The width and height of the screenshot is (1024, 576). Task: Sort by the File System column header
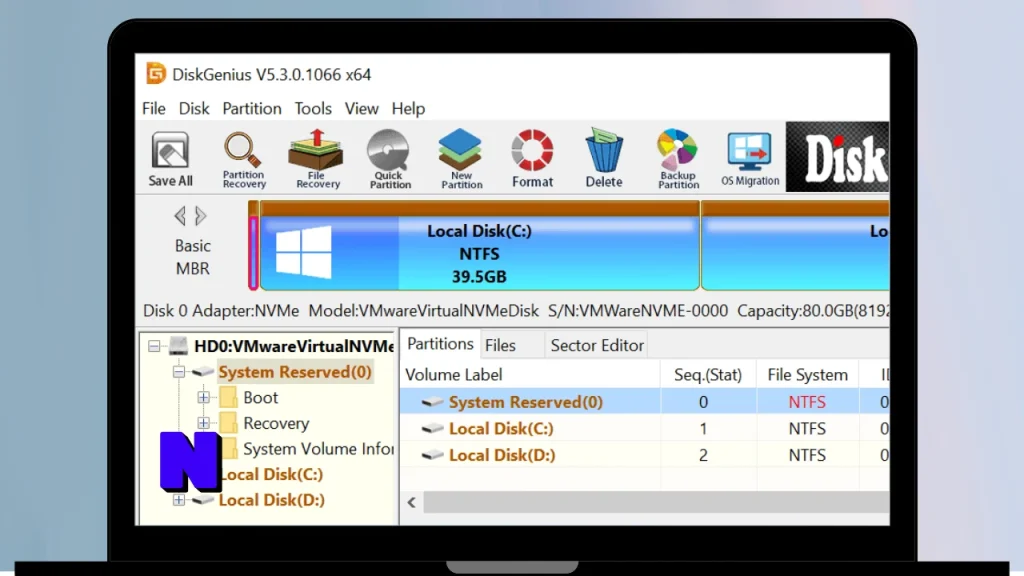pos(807,374)
